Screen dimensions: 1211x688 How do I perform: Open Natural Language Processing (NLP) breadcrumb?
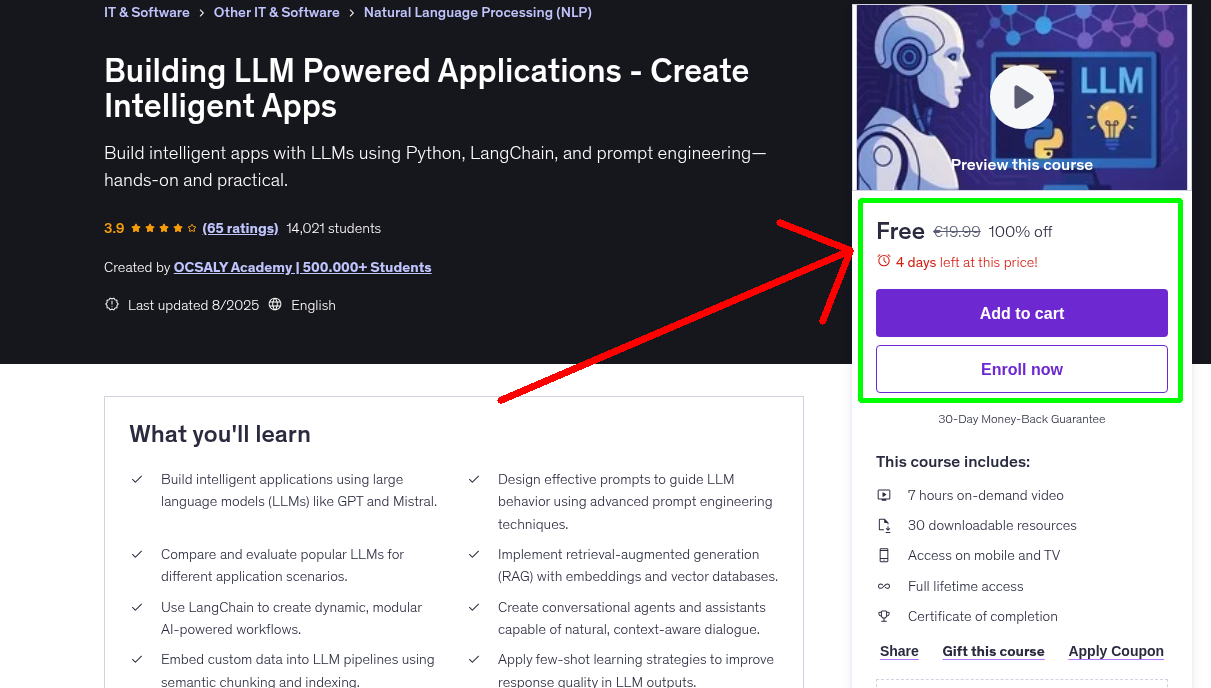[x=477, y=12]
